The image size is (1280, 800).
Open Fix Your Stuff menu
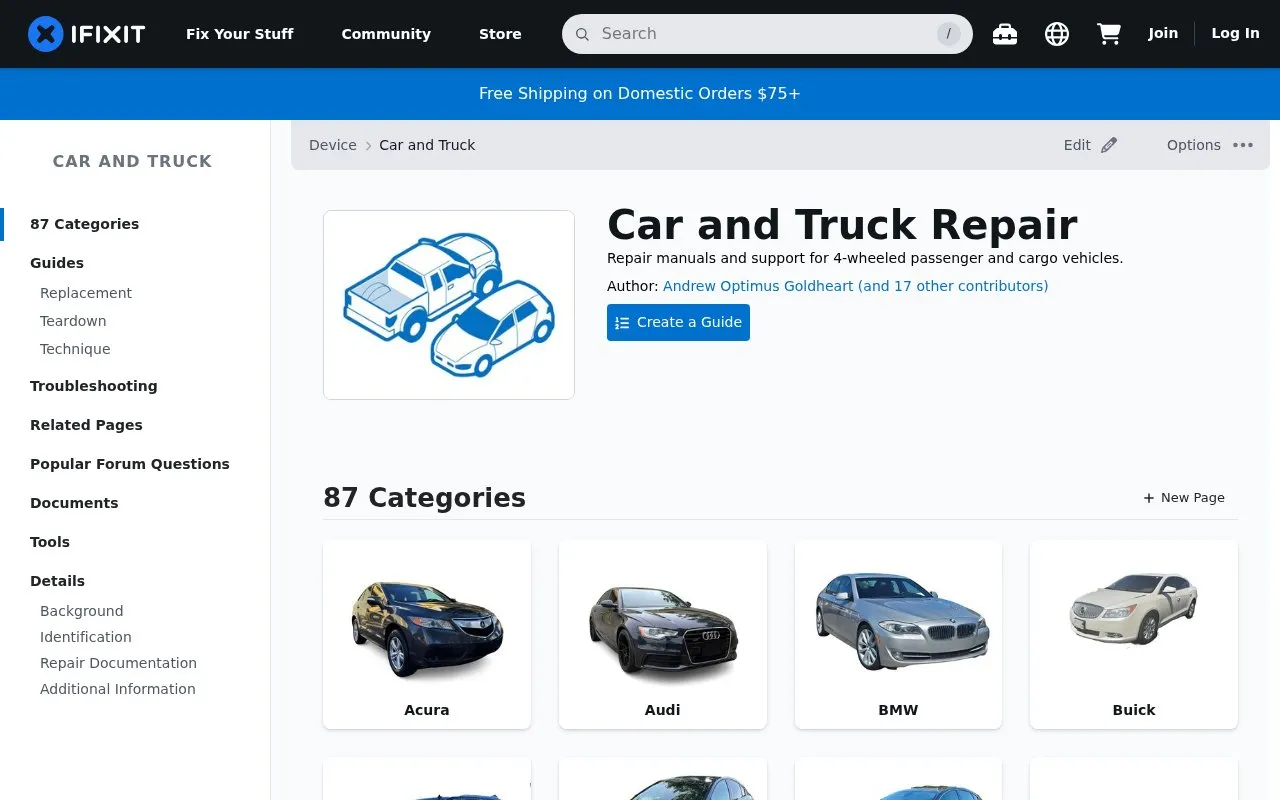pyautogui.click(x=240, y=34)
